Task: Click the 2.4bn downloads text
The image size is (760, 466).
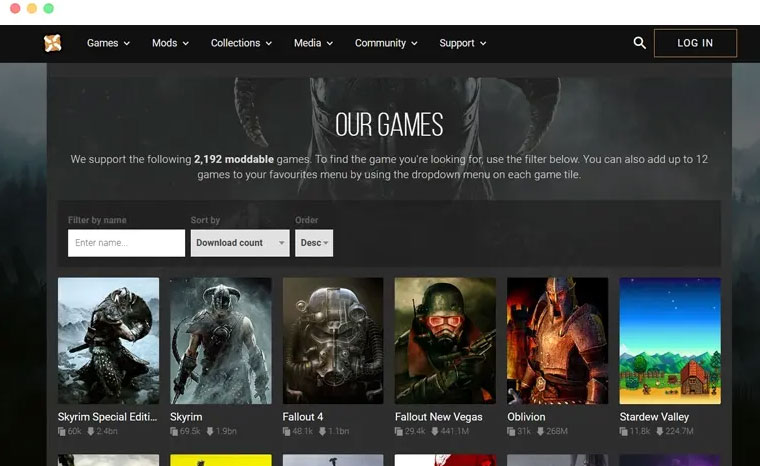Action: click(107, 431)
